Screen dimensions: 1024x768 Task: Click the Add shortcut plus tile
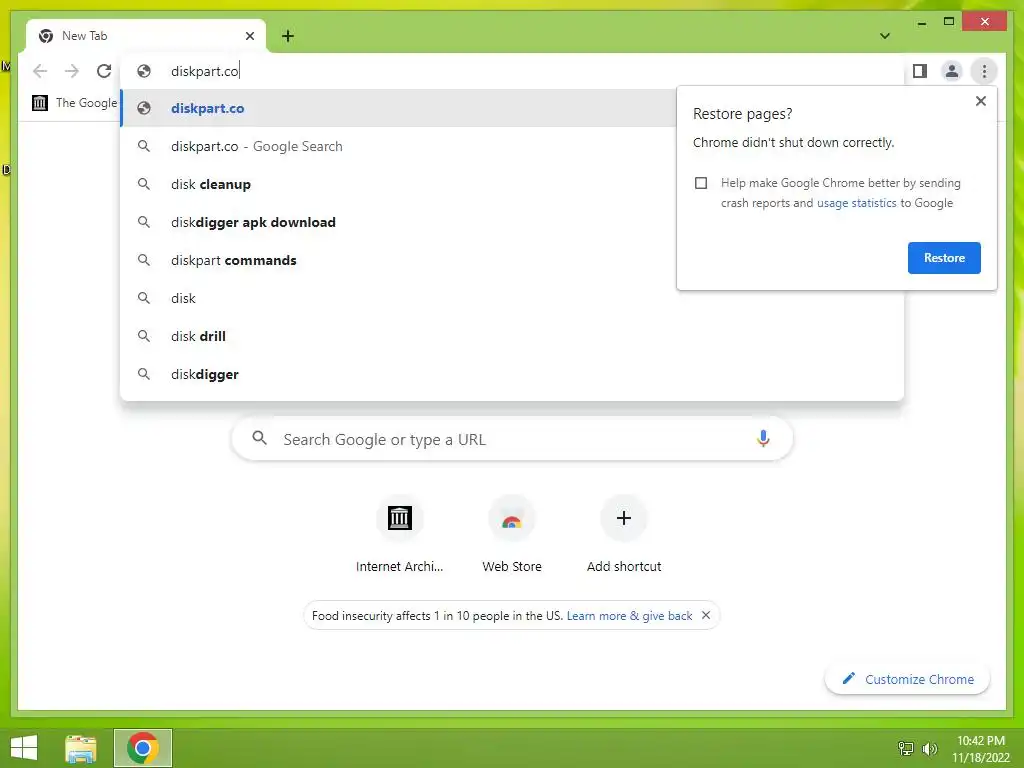tap(624, 534)
